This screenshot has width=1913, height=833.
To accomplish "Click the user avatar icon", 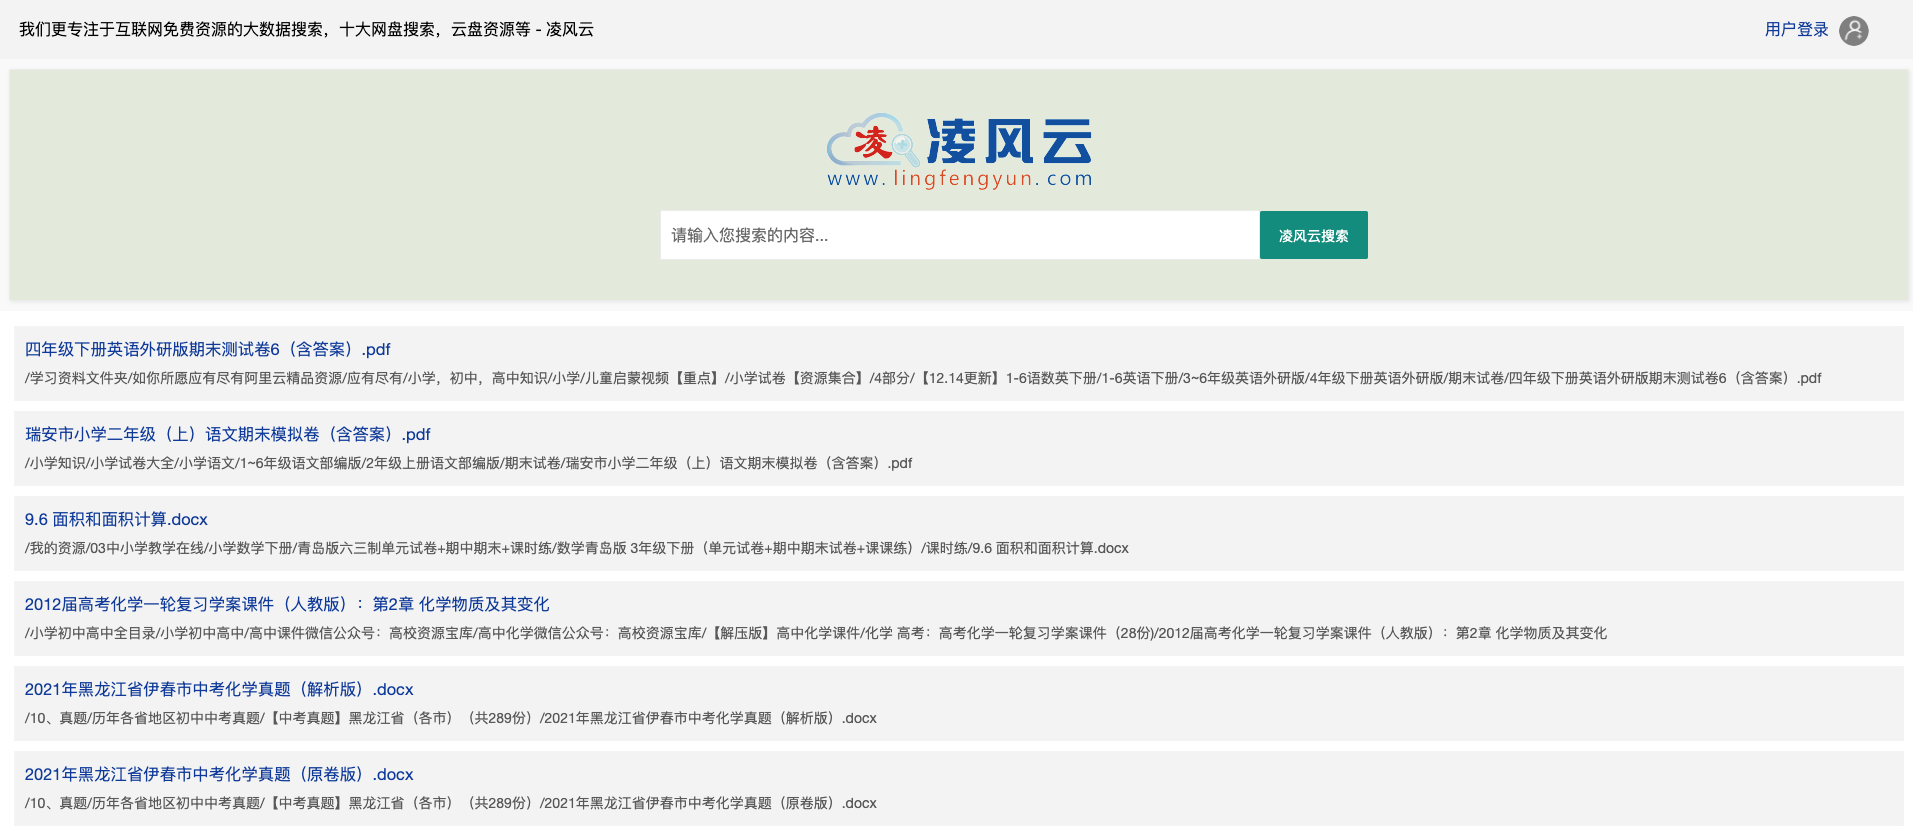I will [x=1853, y=31].
